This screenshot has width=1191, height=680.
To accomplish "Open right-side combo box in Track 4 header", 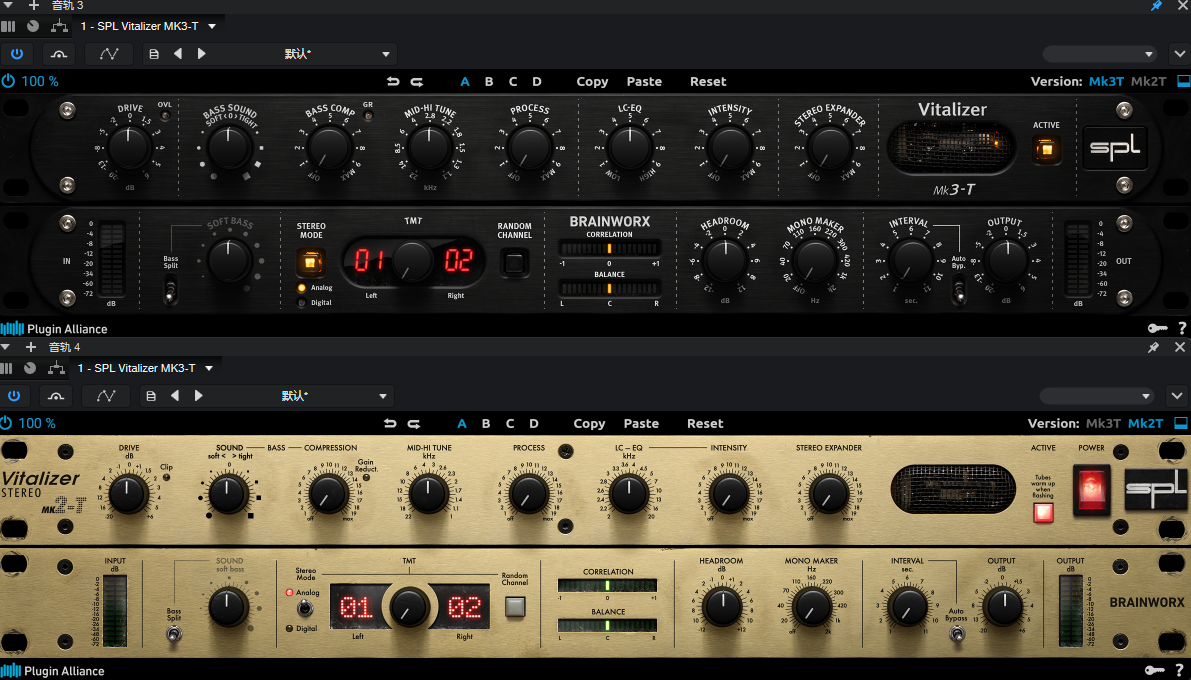I will pos(1097,396).
